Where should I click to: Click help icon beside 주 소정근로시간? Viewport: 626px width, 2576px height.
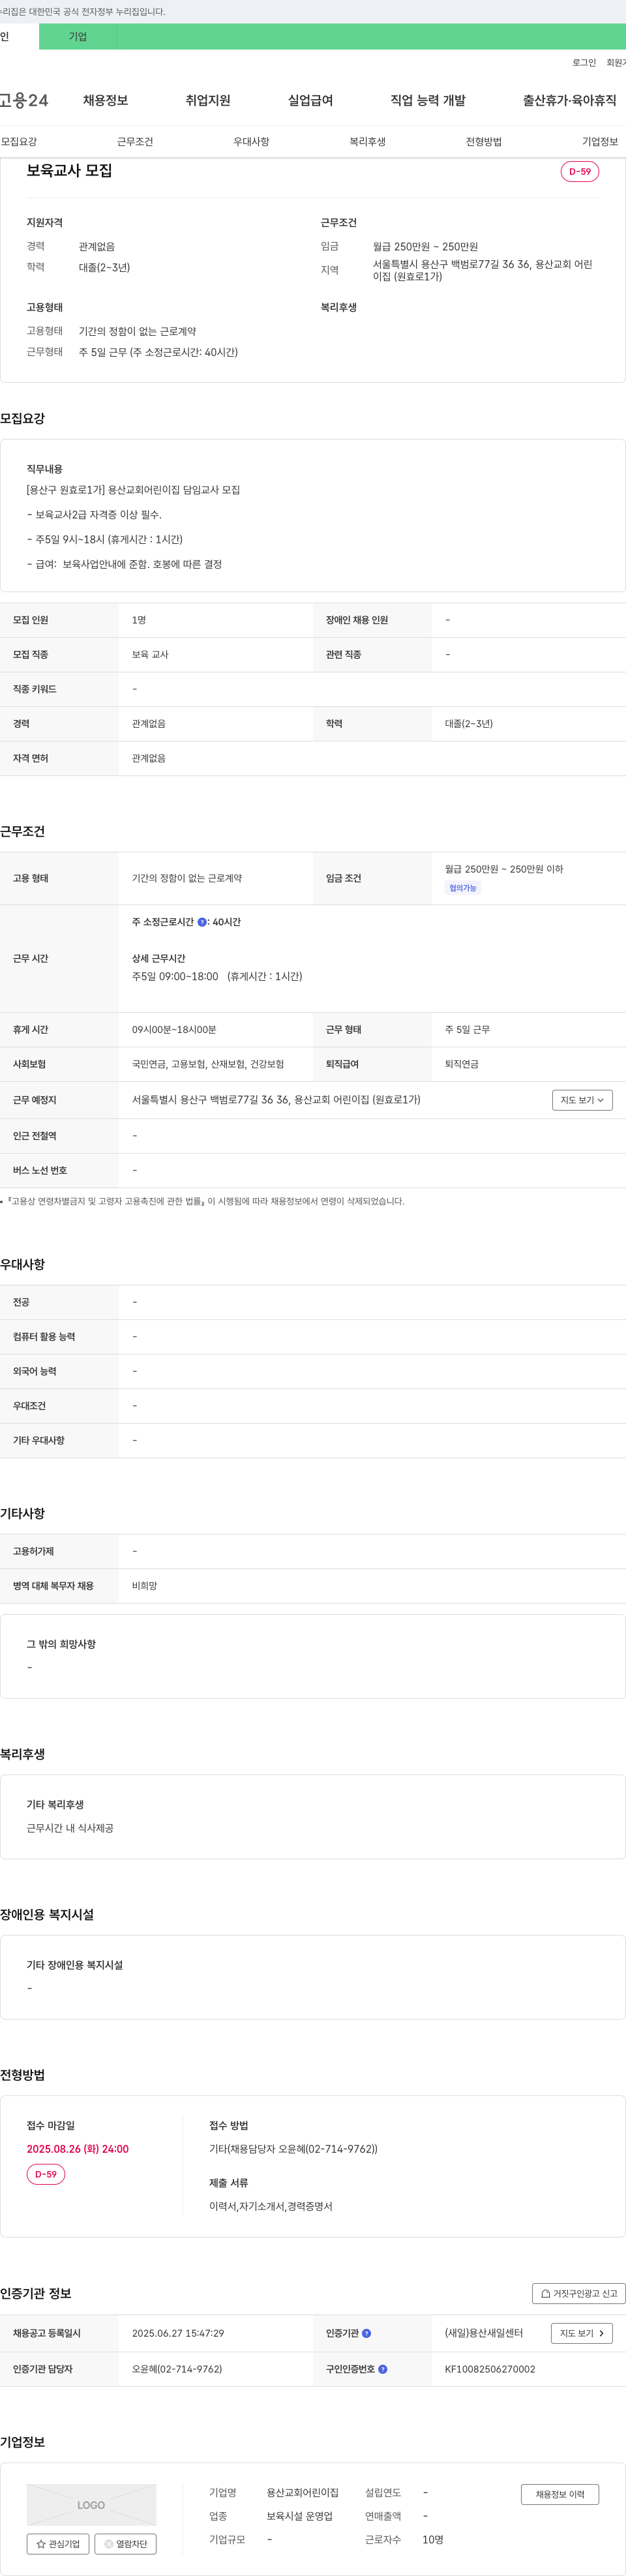click(202, 922)
